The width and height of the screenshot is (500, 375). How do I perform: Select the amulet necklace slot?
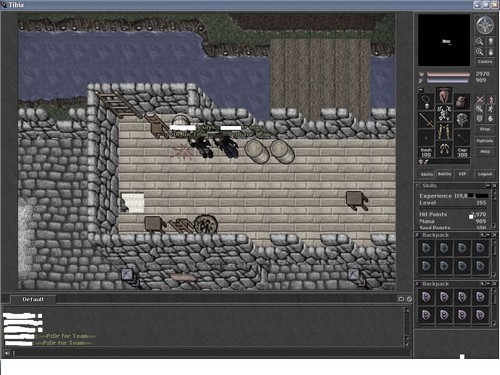[x=426, y=102]
